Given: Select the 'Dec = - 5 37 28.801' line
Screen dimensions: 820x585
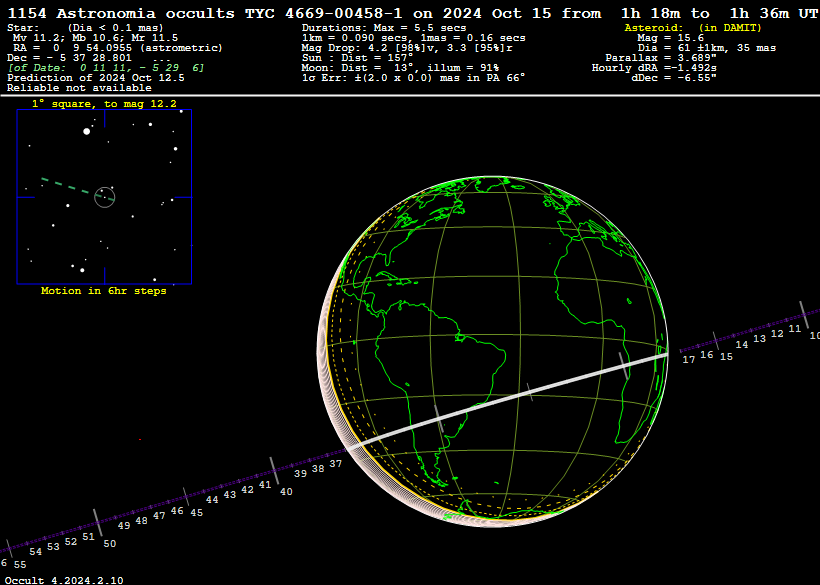Looking at the screenshot, I should 70,58.
